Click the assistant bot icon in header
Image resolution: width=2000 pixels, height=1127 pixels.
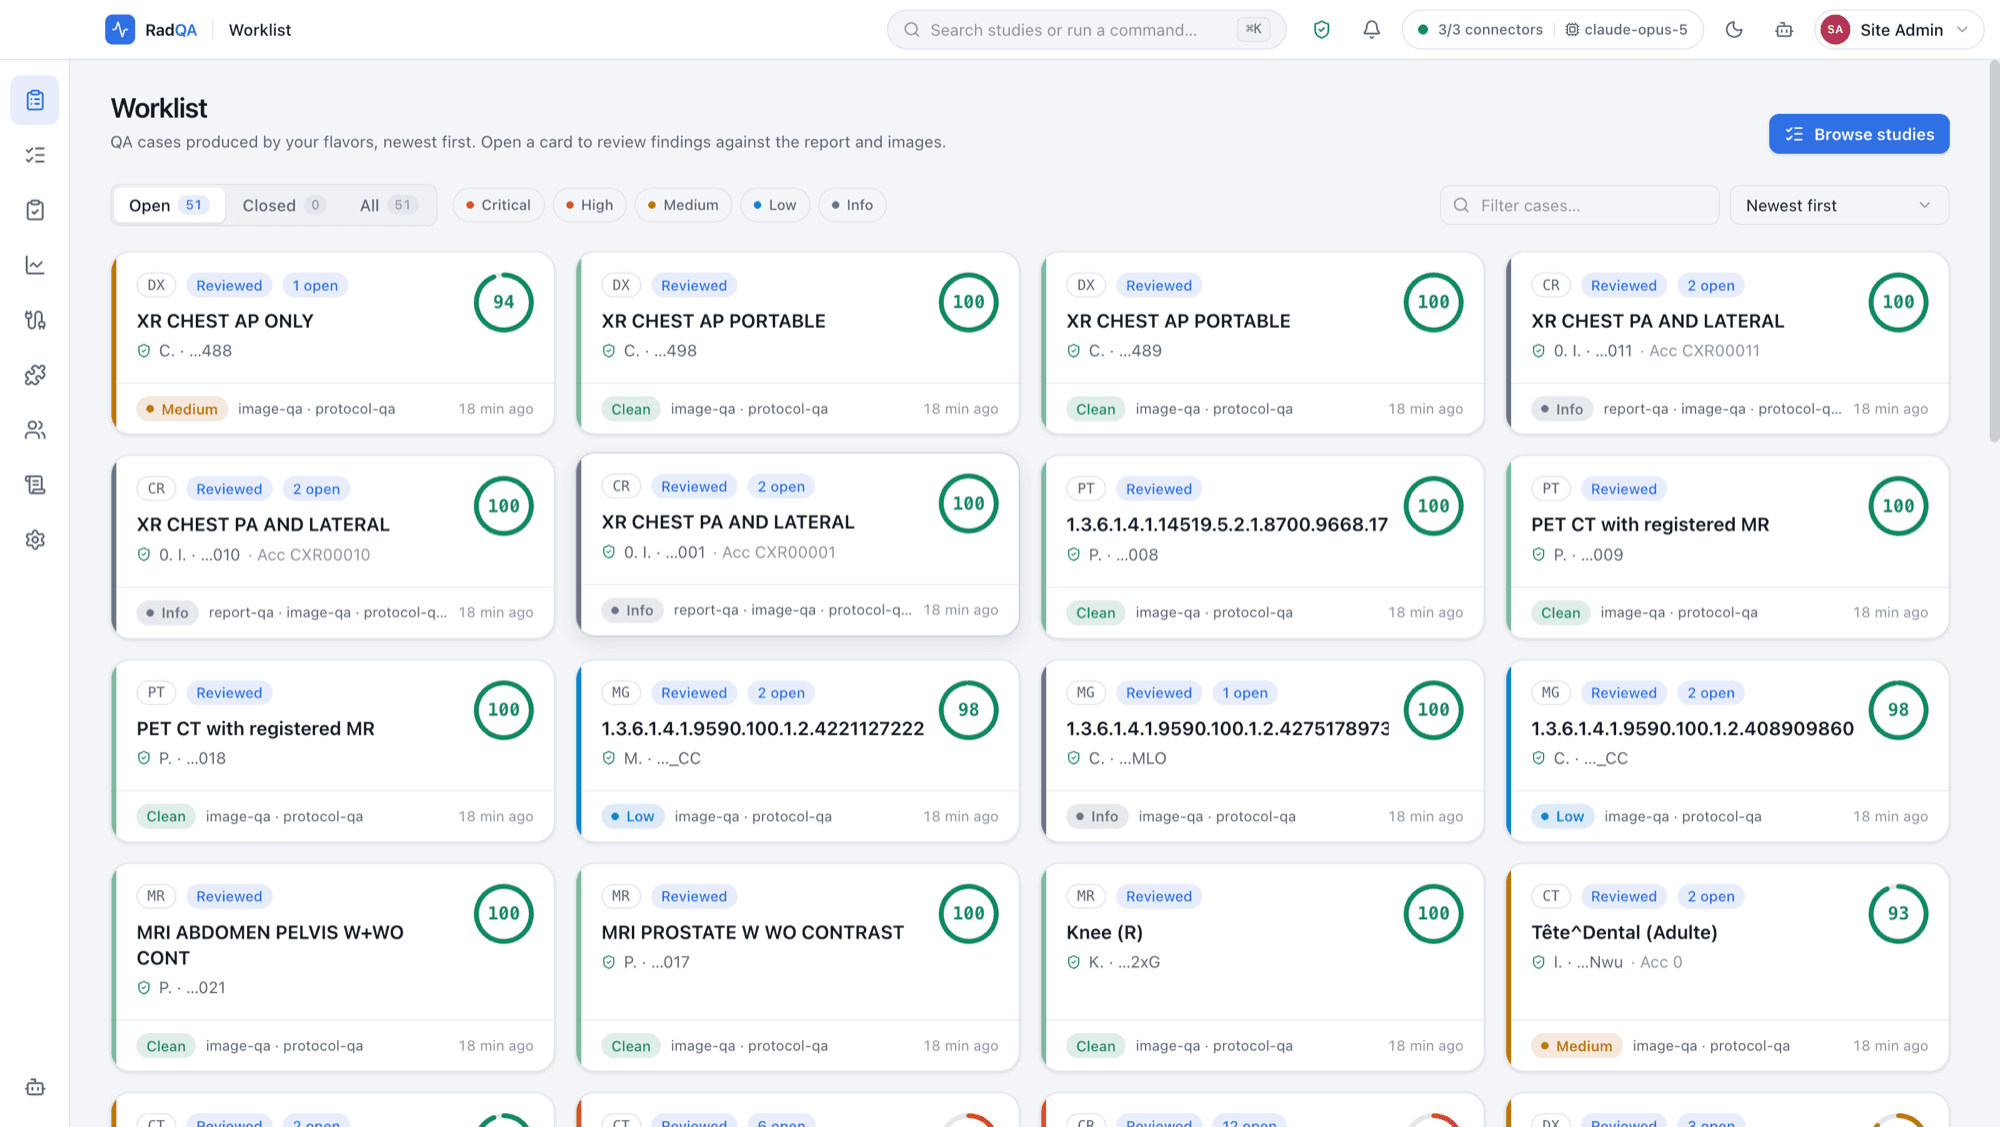(1784, 30)
